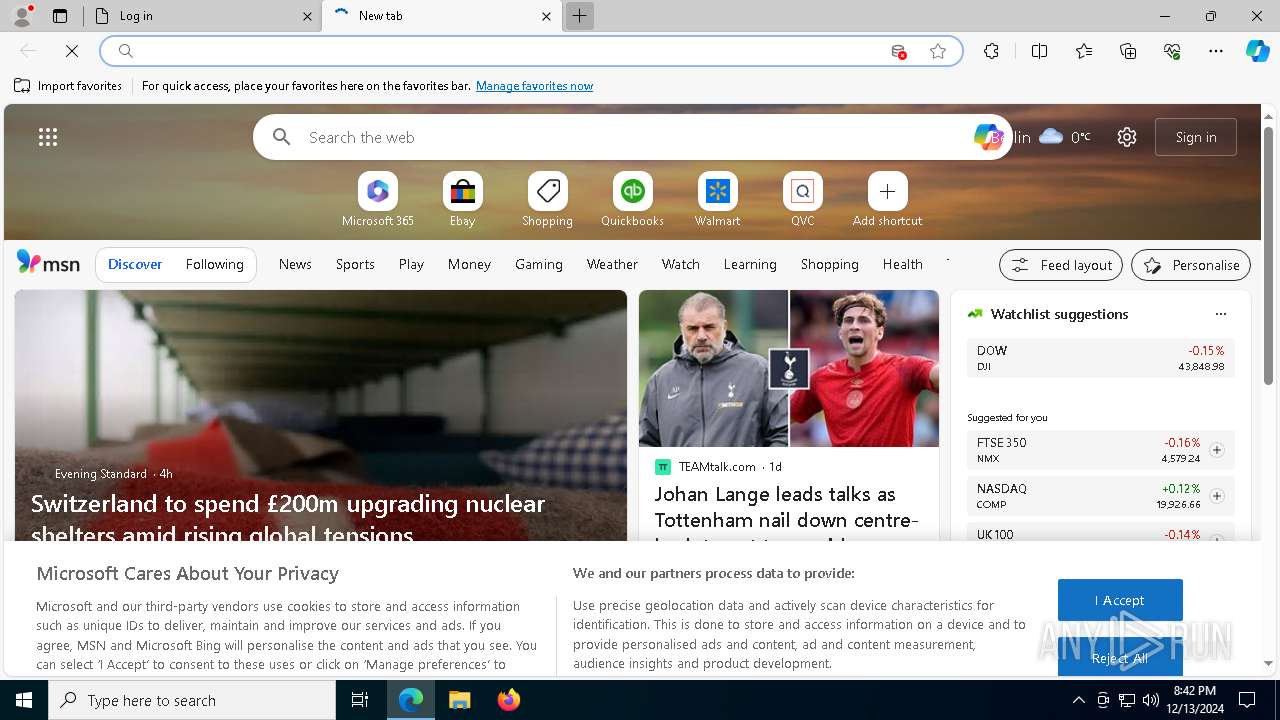1280x720 pixels.
Task: Add this page to favorites star
Action: pos(938,51)
